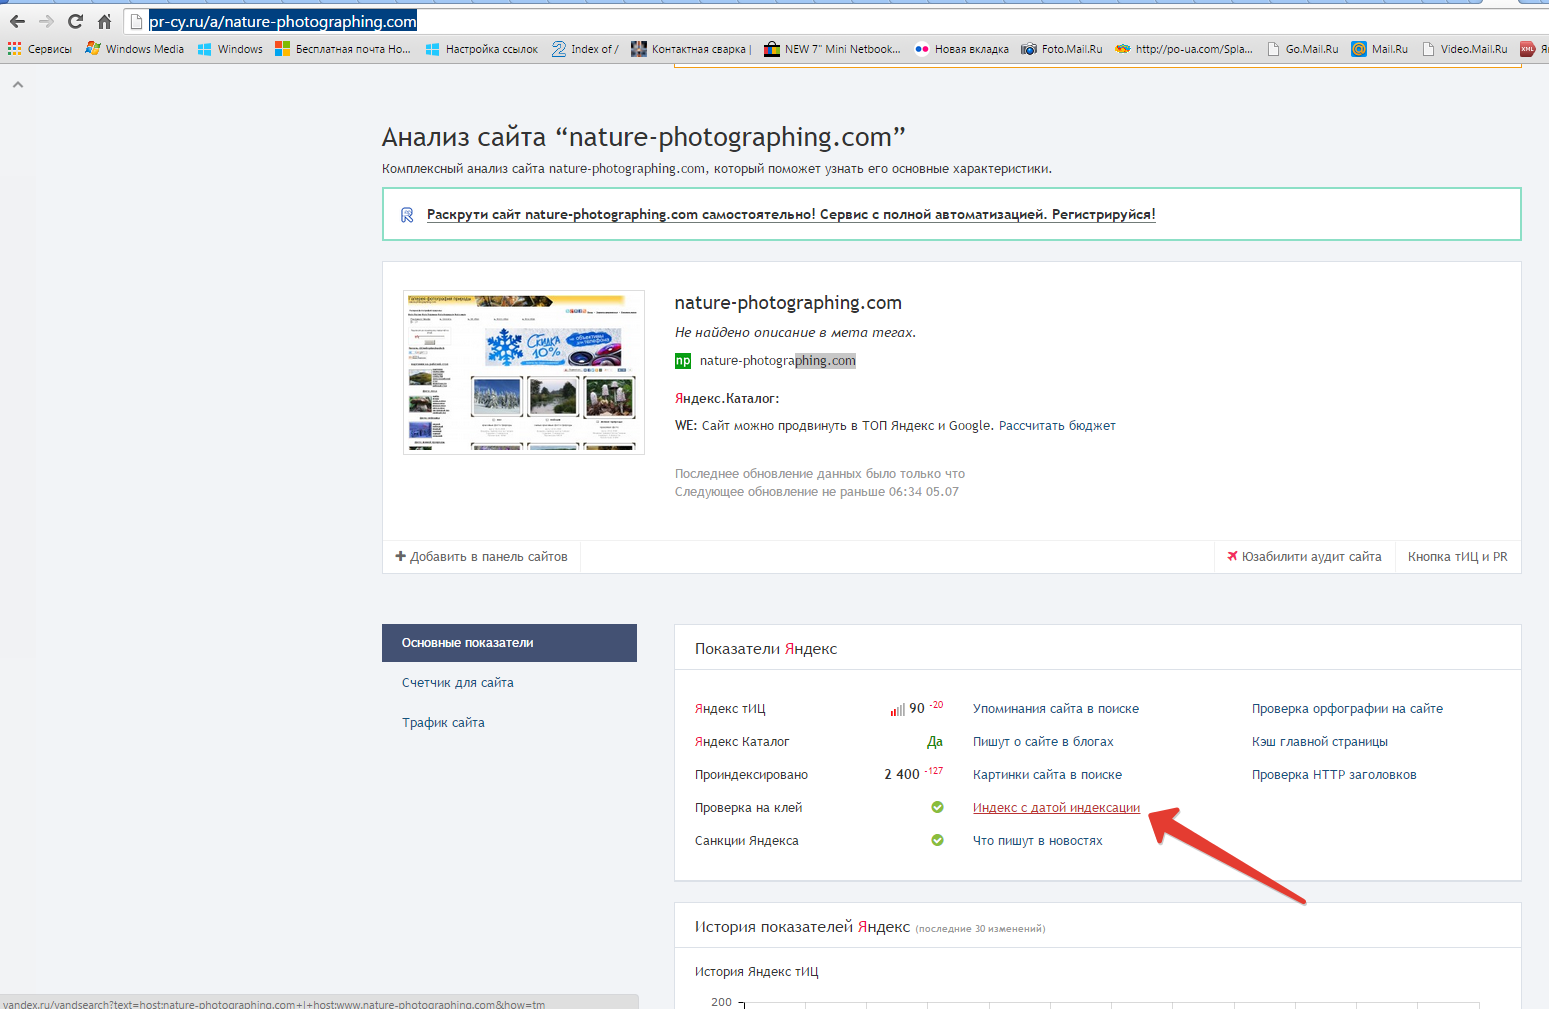Image resolution: width=1549 pixels, height=1009 pixels.
Task: Open Индекс с датой индексации link
Action: tap(1056, 808)
